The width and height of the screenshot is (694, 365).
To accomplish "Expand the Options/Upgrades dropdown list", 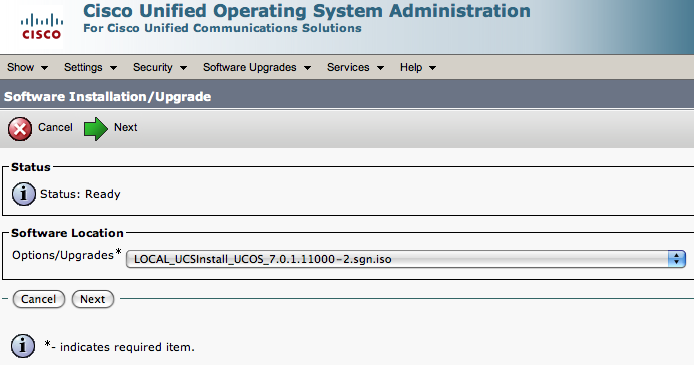I will [x=406, y=259].
